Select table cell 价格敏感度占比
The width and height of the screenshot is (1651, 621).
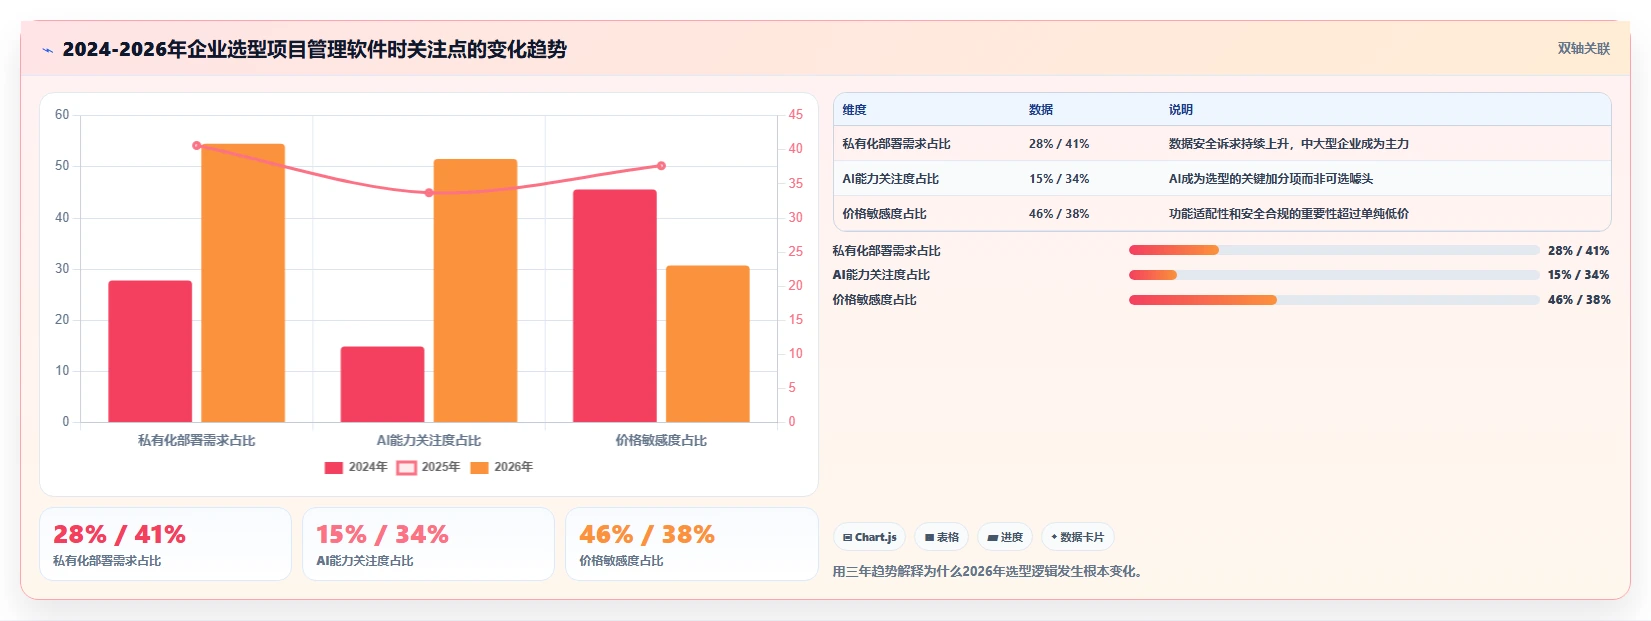point(884,214)
